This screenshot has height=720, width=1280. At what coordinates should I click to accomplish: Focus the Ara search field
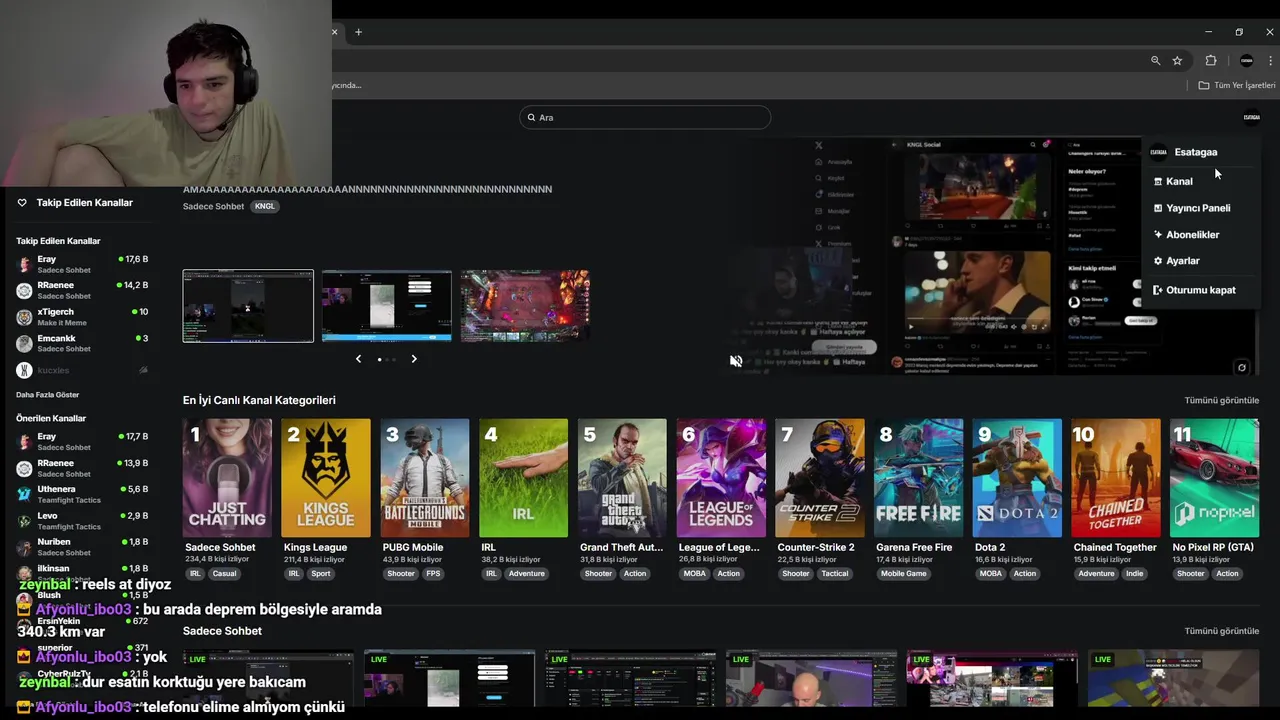645,117
